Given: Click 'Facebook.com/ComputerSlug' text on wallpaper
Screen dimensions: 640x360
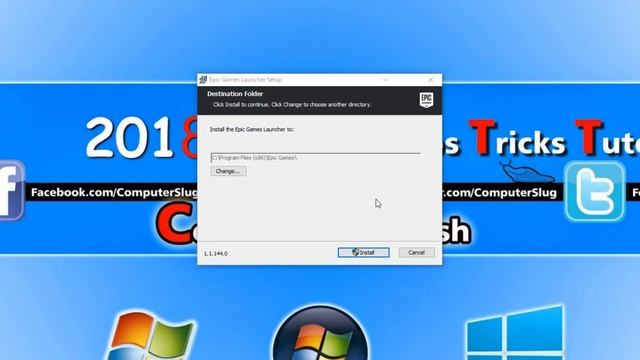Looking at the screenshot, I should point(114,192).
